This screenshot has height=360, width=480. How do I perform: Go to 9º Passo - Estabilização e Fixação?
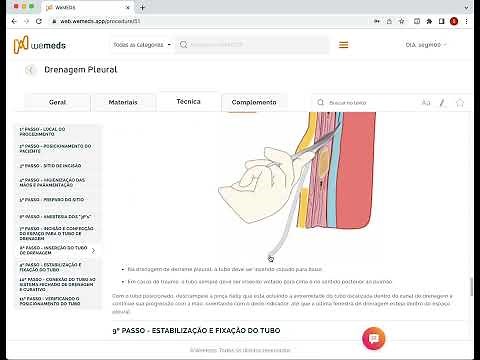[x=57, y=267]
